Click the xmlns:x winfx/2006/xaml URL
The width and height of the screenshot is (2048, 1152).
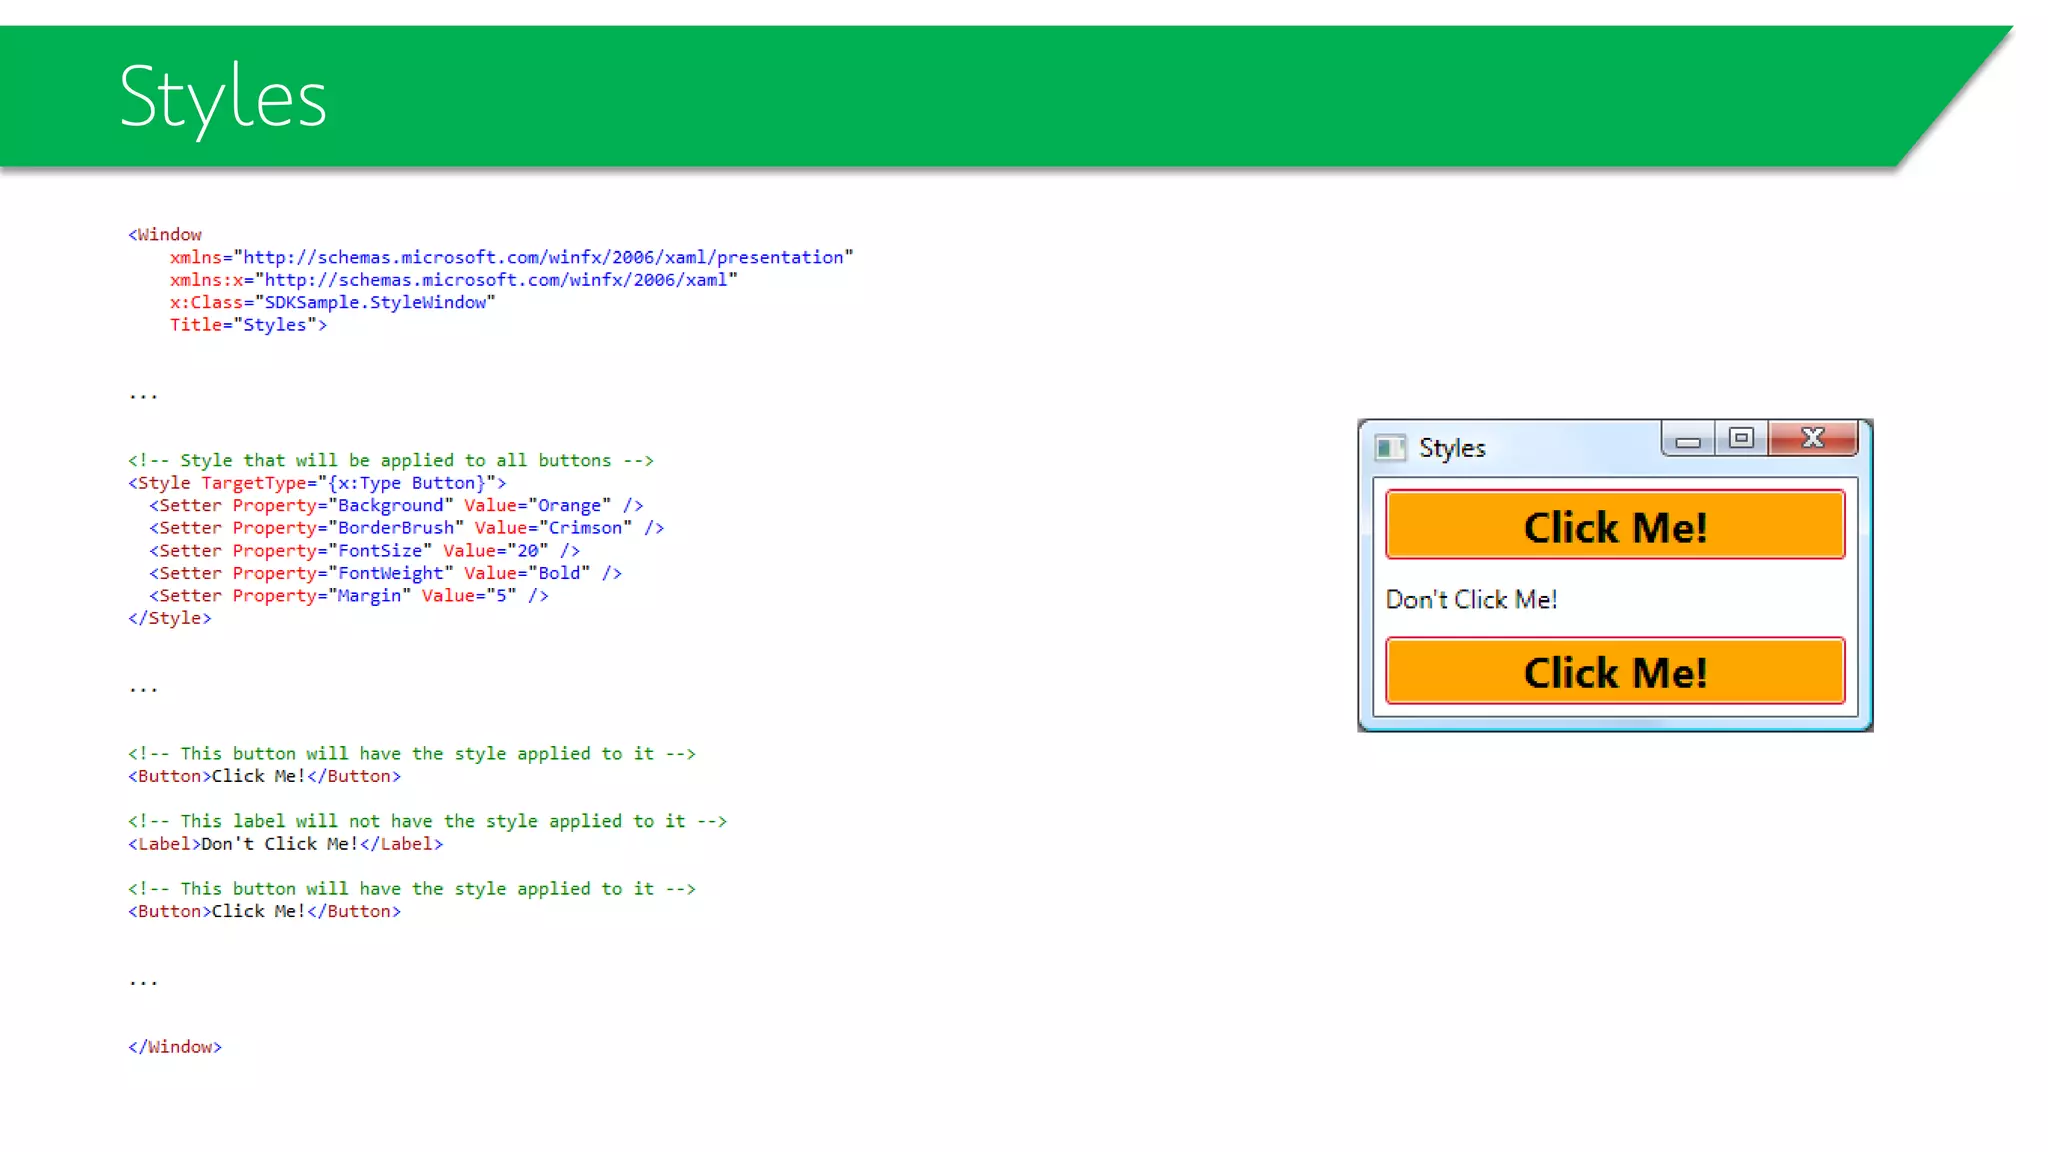(x=496, y=280)
